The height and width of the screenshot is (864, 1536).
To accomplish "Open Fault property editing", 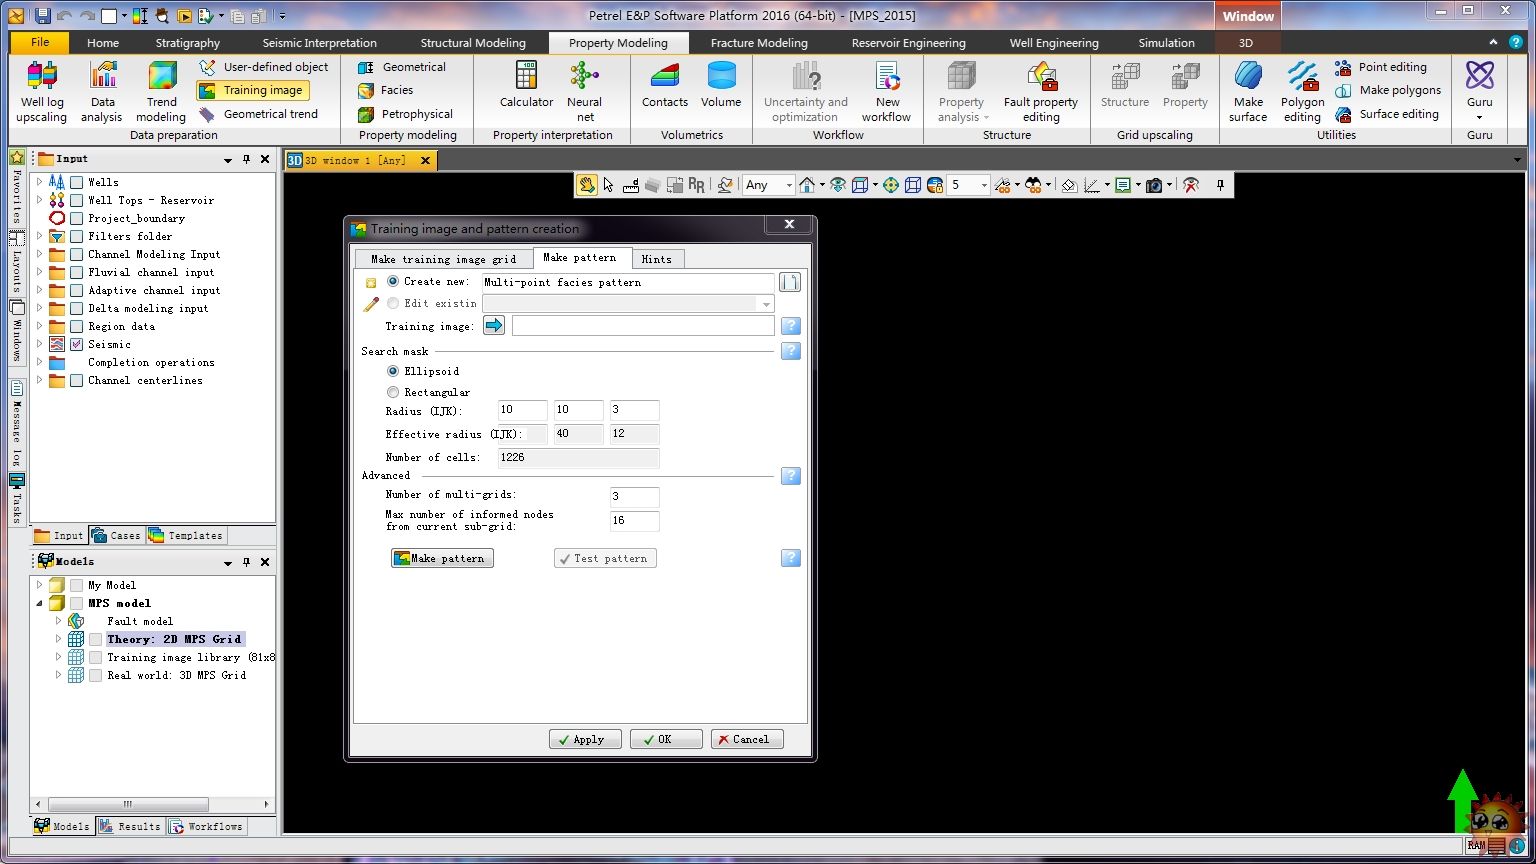I will point(1041,91).
